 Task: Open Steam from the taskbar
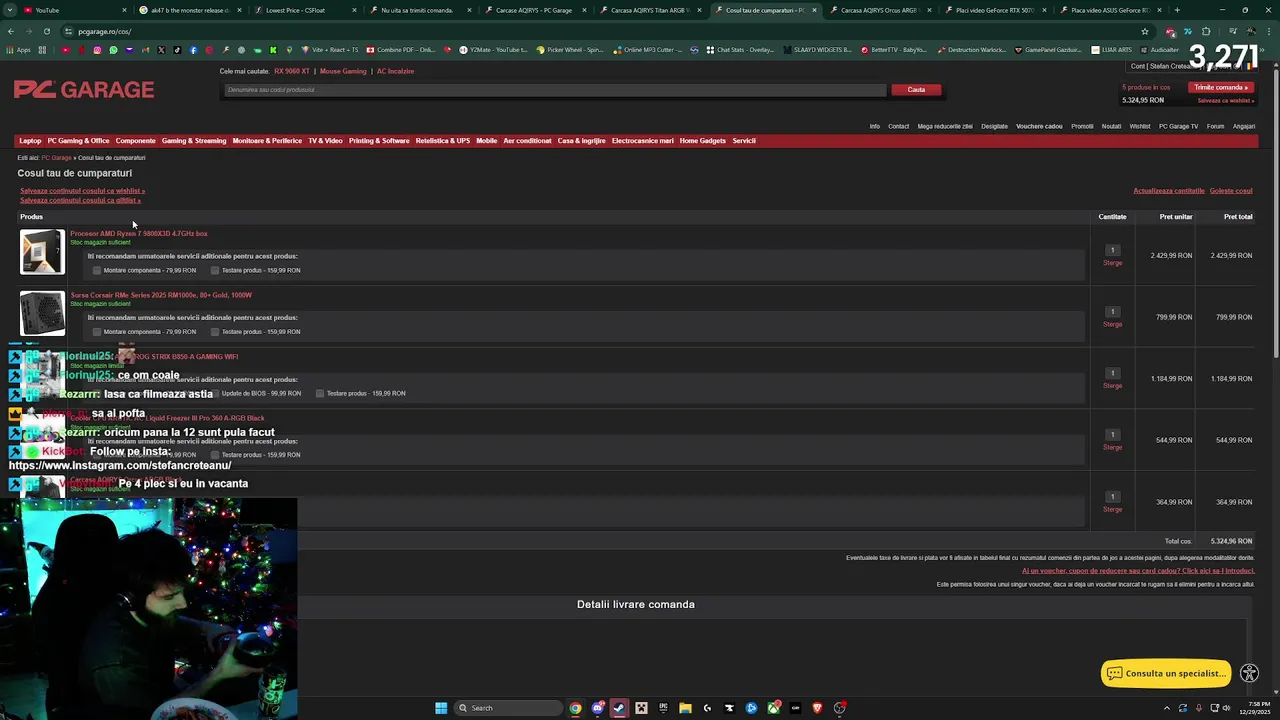click(x=619, y=708)
